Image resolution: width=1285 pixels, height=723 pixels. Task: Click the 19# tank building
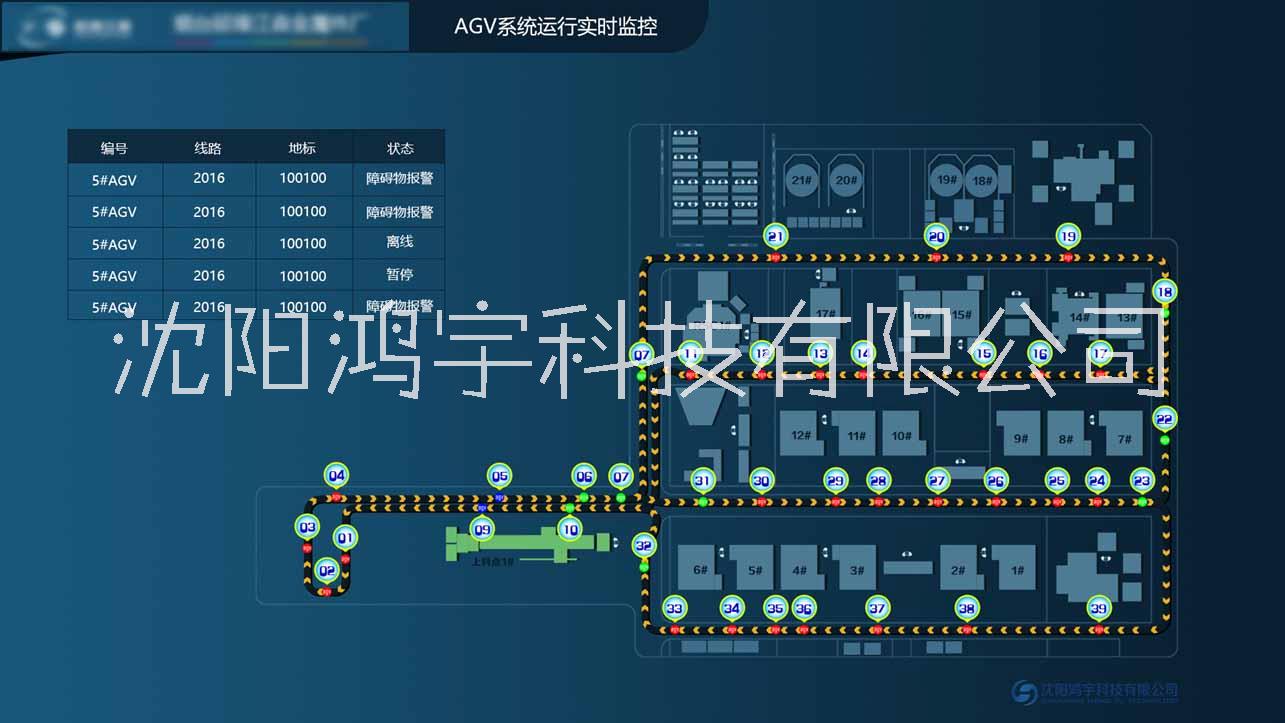click(946, 179)
